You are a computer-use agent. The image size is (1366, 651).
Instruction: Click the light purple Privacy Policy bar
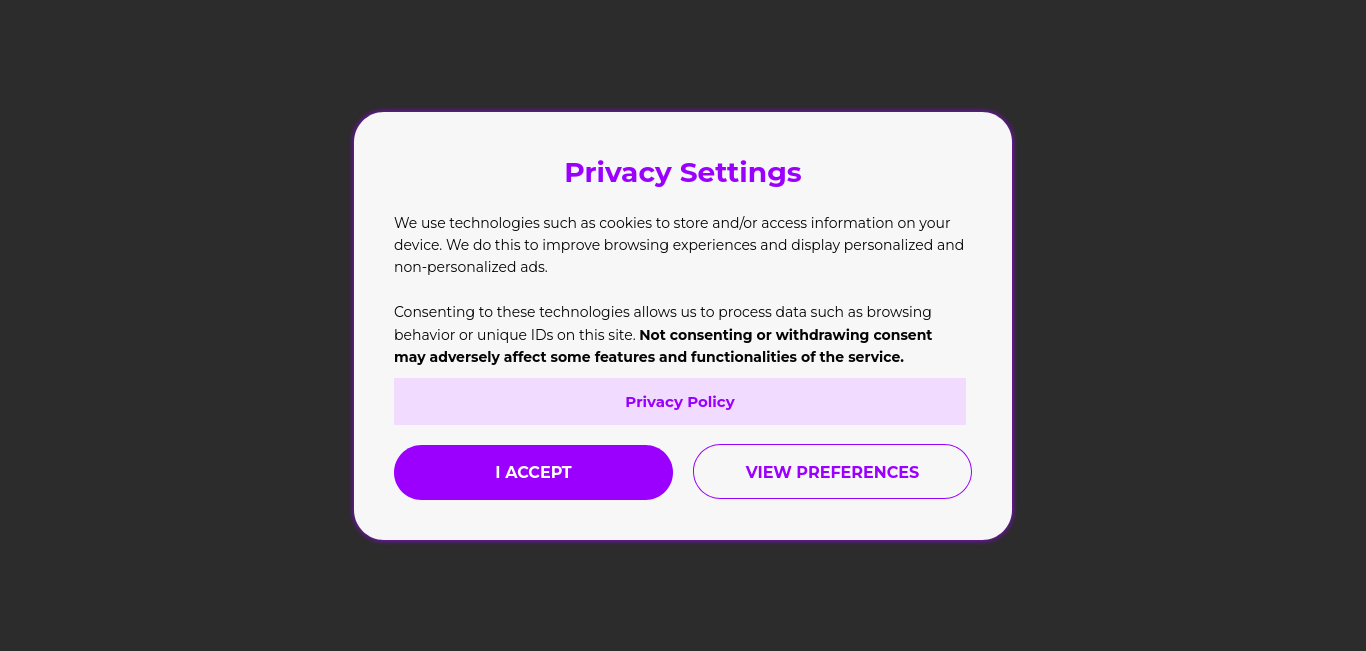pyautogui.click(x=680, y=402)
